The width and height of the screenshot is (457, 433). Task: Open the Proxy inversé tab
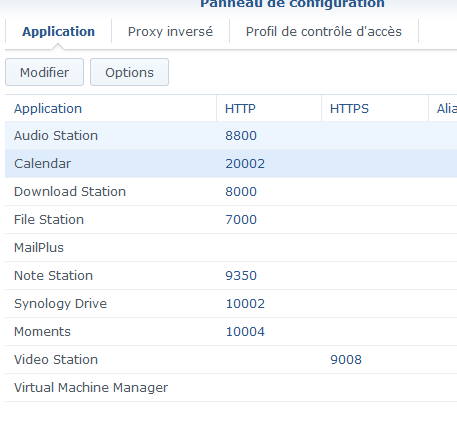(x=170, y=31)
